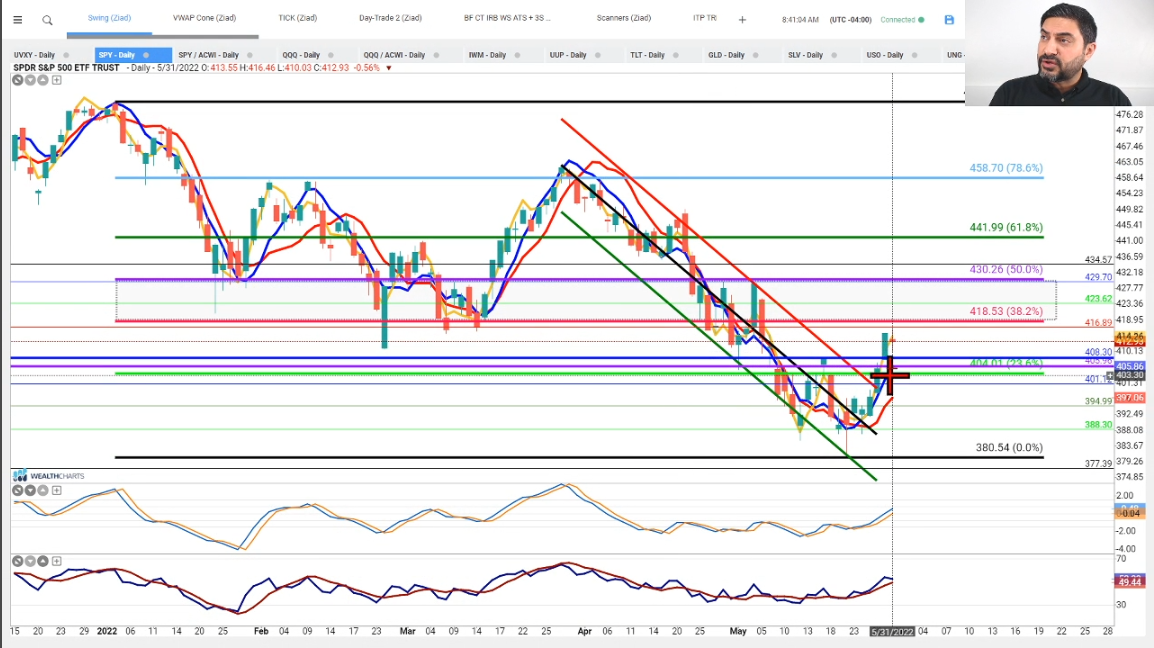Click 418.53 (38.2%) Fibonacci level label

(x=1006, y=311)
